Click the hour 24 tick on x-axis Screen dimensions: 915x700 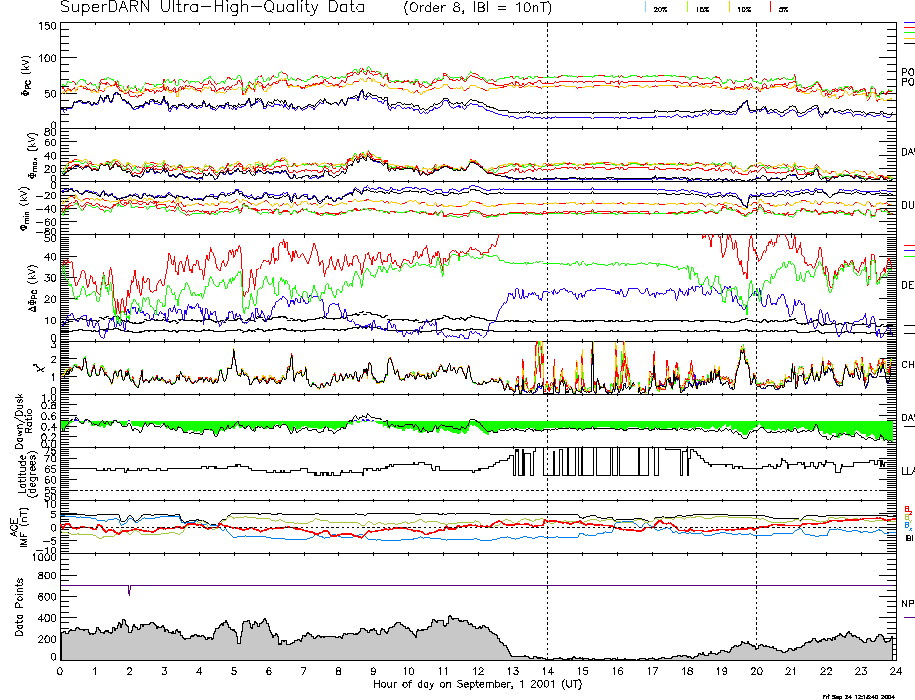point(894,672)
